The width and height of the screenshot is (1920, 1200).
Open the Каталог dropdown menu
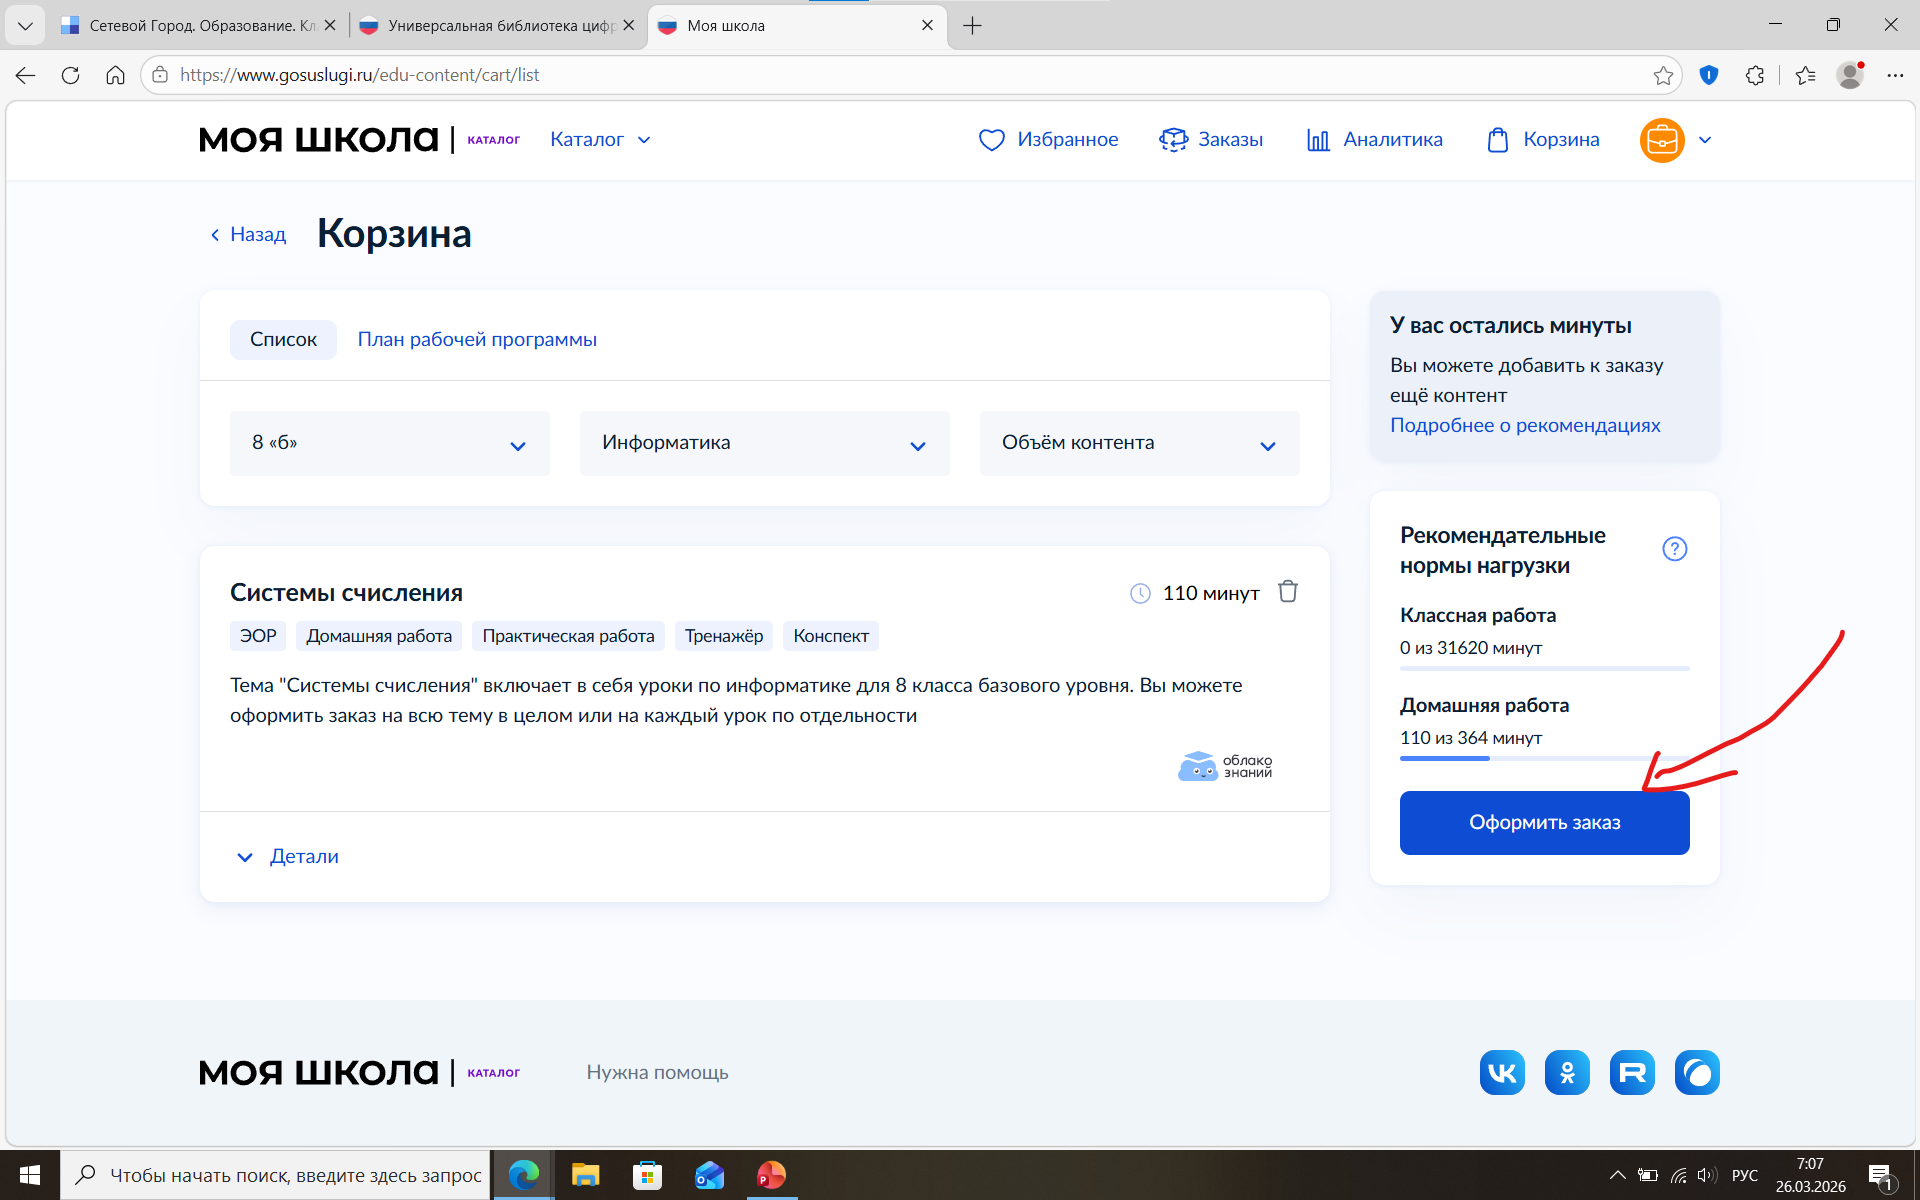tap(600, 140)
